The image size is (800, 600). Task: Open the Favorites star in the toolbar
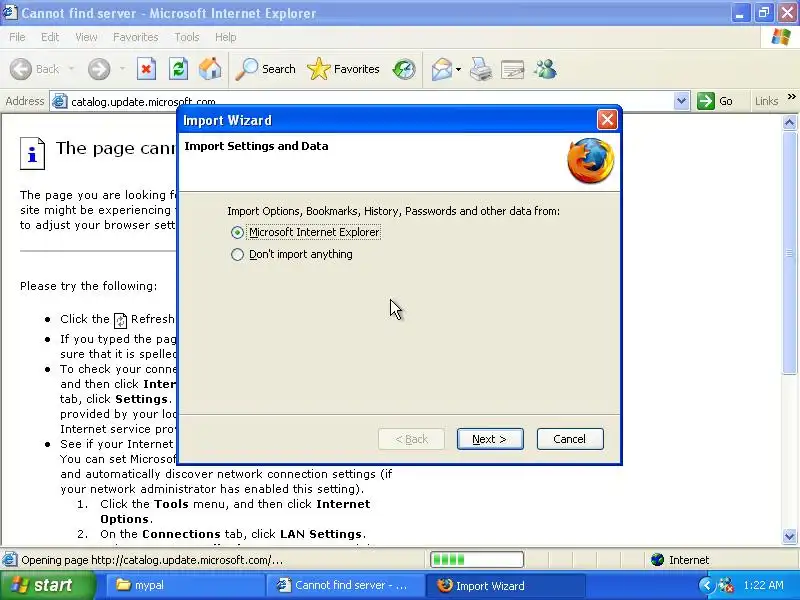pos(343,69)
